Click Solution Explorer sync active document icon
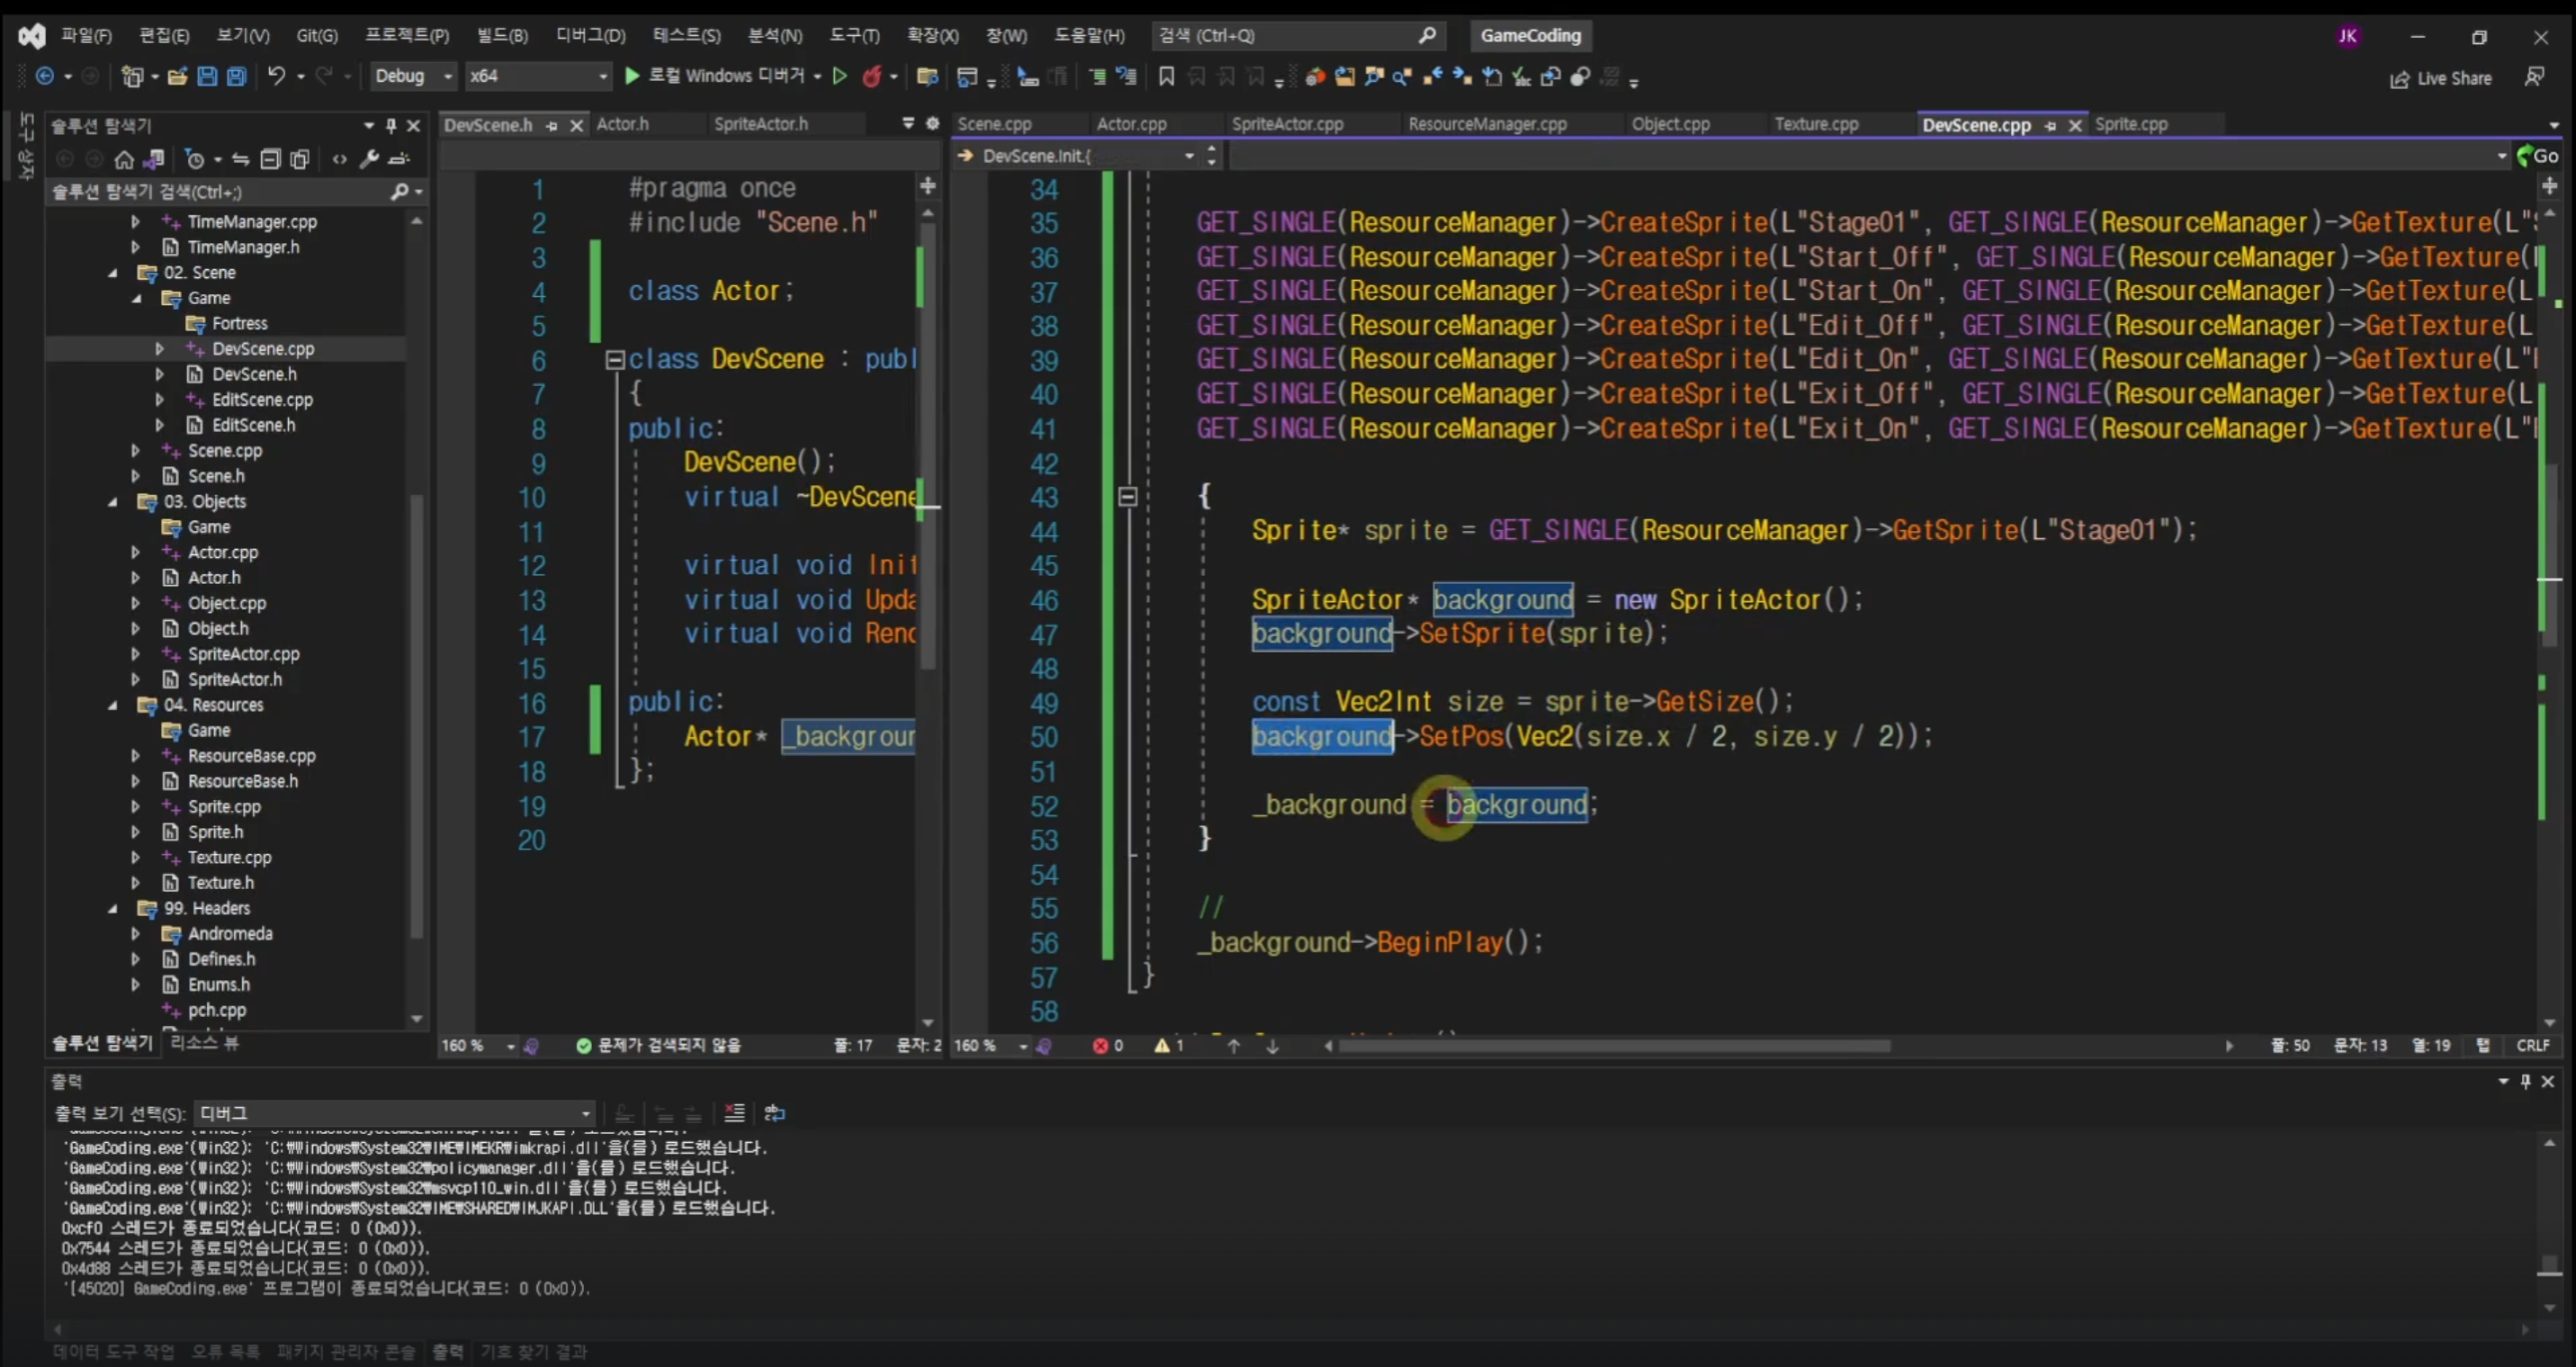Image resolution: width=2576 pixels, height=1367 pixels. (240, 159)
